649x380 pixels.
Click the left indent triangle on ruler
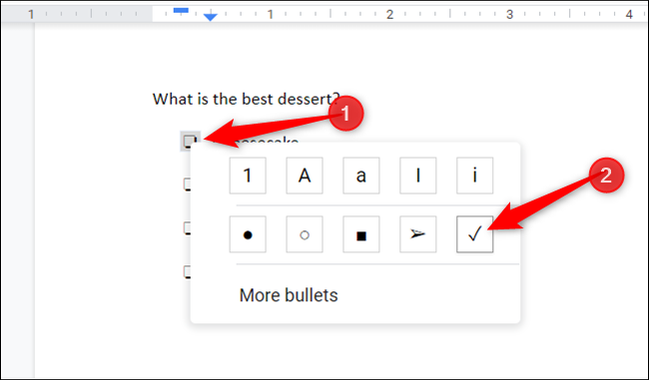(210, 17)
